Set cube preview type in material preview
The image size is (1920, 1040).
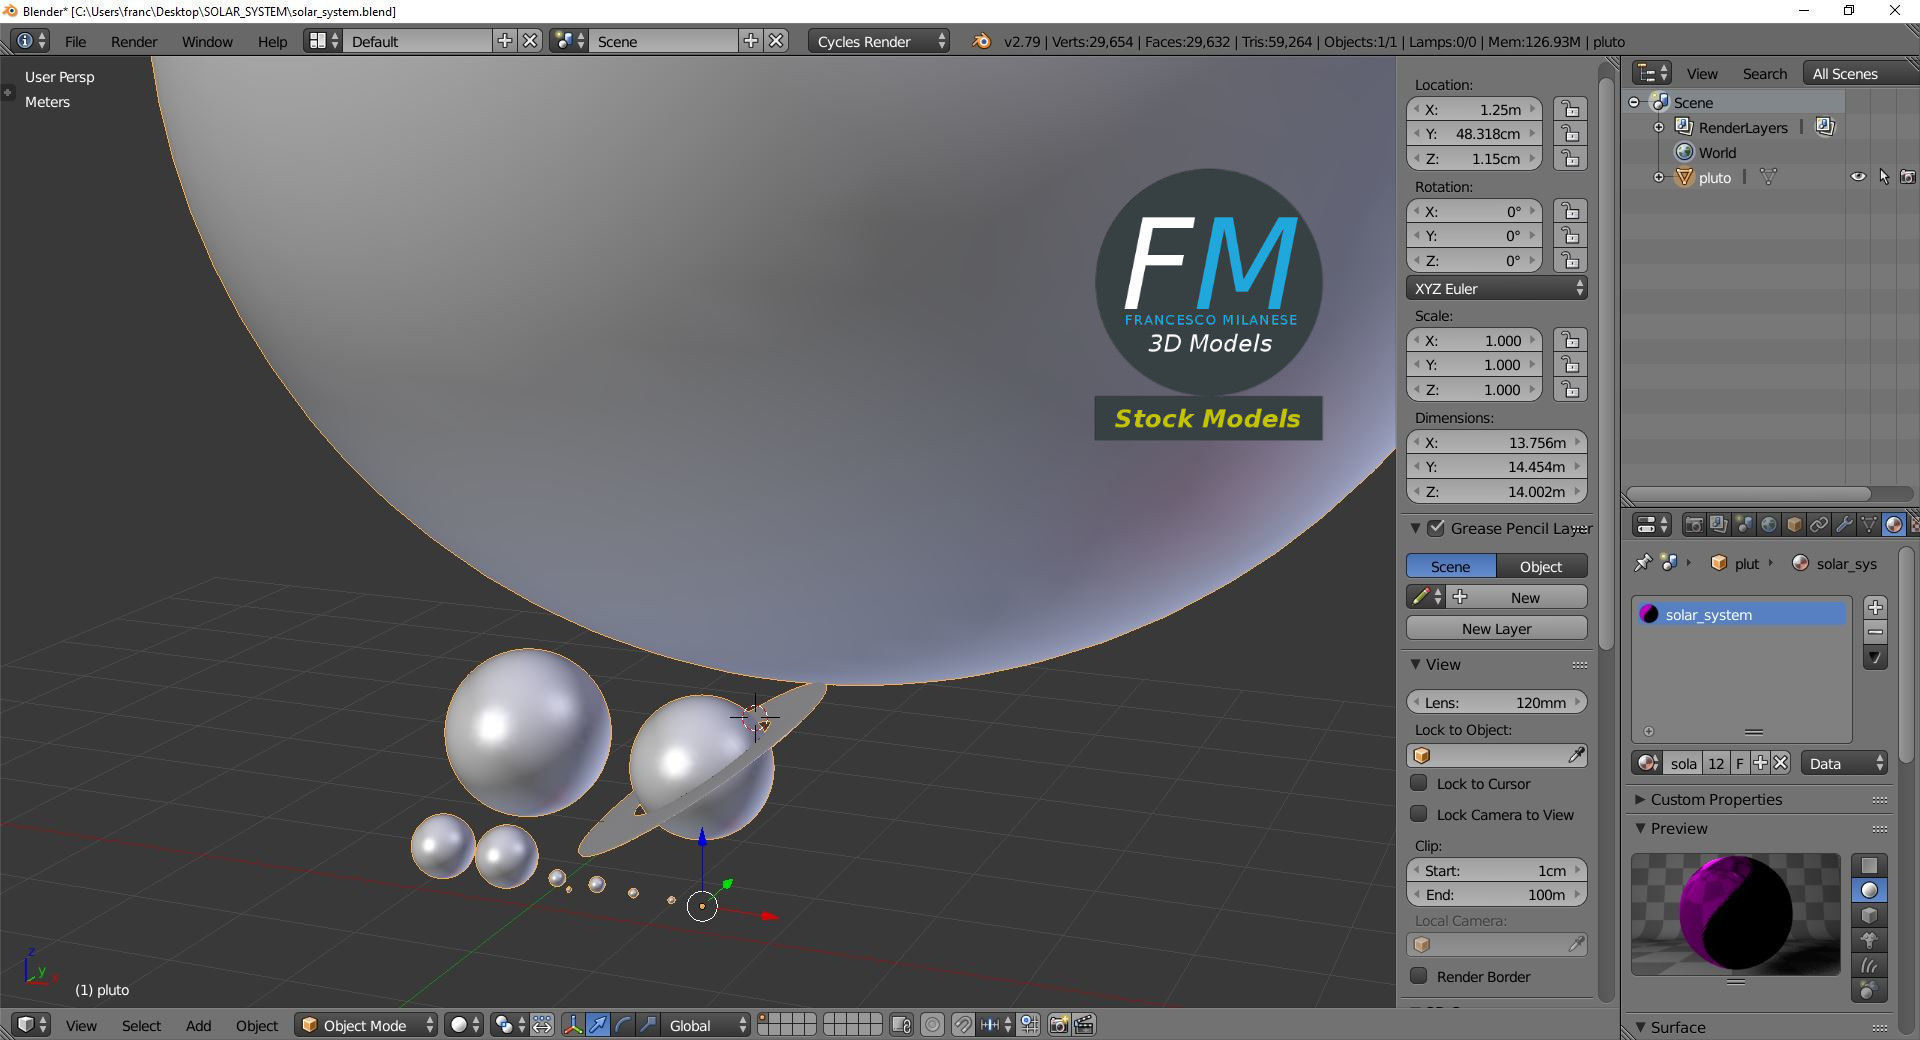point(1869,915)
